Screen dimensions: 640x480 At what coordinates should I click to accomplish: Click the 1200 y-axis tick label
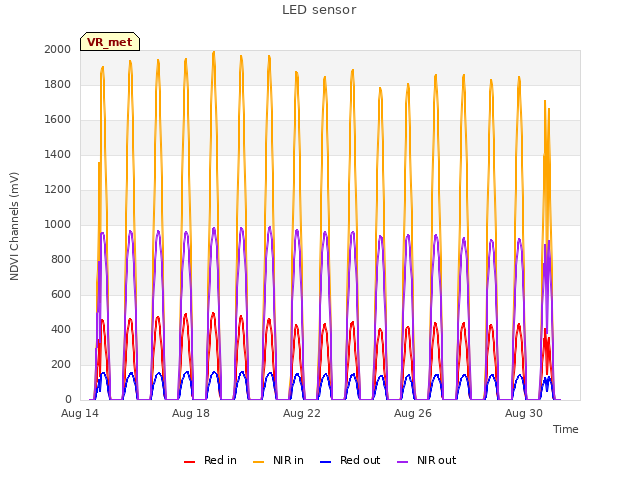(x=58, y=189)
